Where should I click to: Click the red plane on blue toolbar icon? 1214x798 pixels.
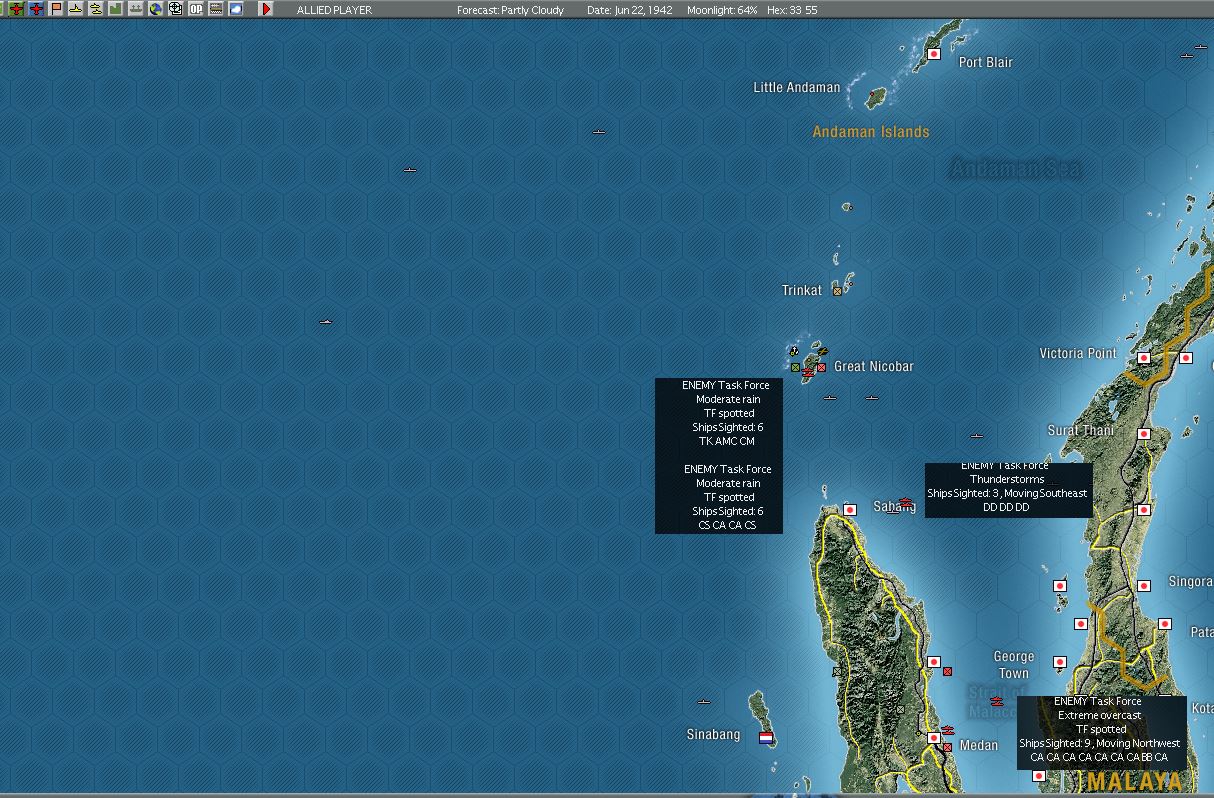[x=36, y=9]
